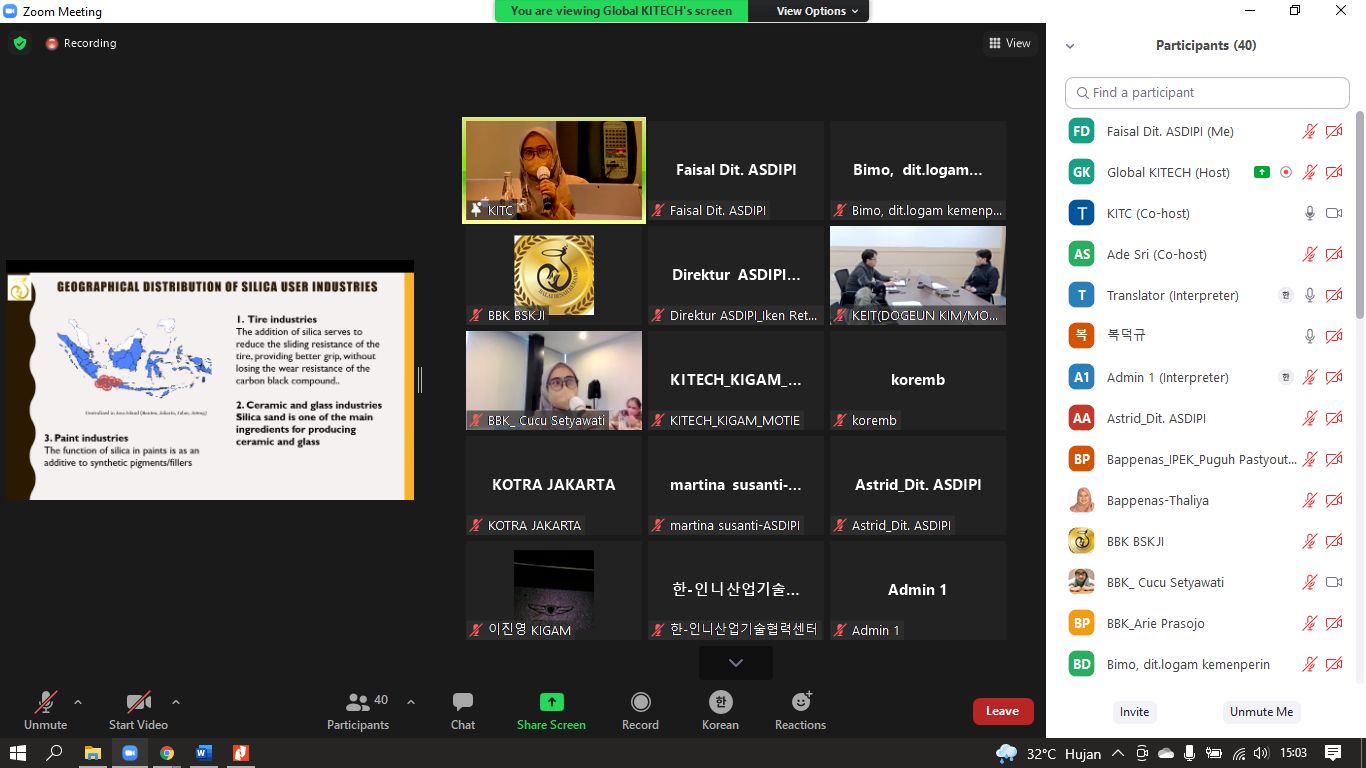The image size is (1366, 768).
Task: Open Chrome from the taskbar
Action: coord(167,753)
